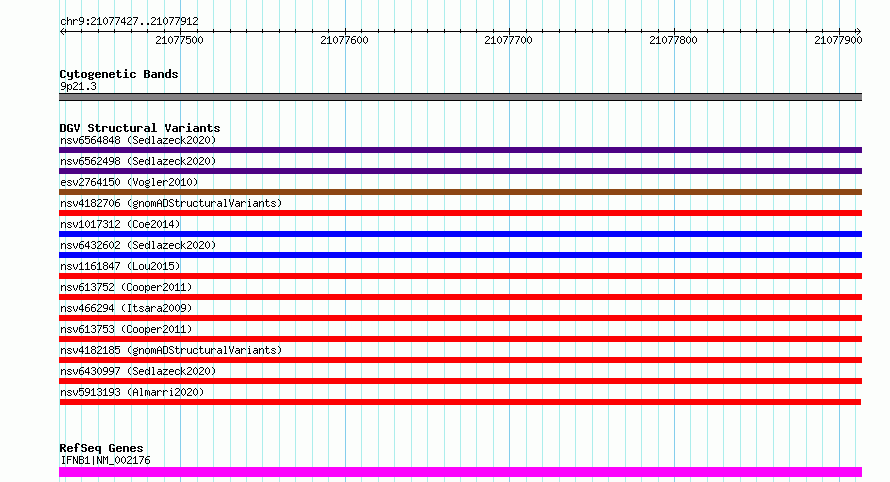Select the red bar under nsv1161847
This screenshot has height=482, width=890.
point(460,276)
